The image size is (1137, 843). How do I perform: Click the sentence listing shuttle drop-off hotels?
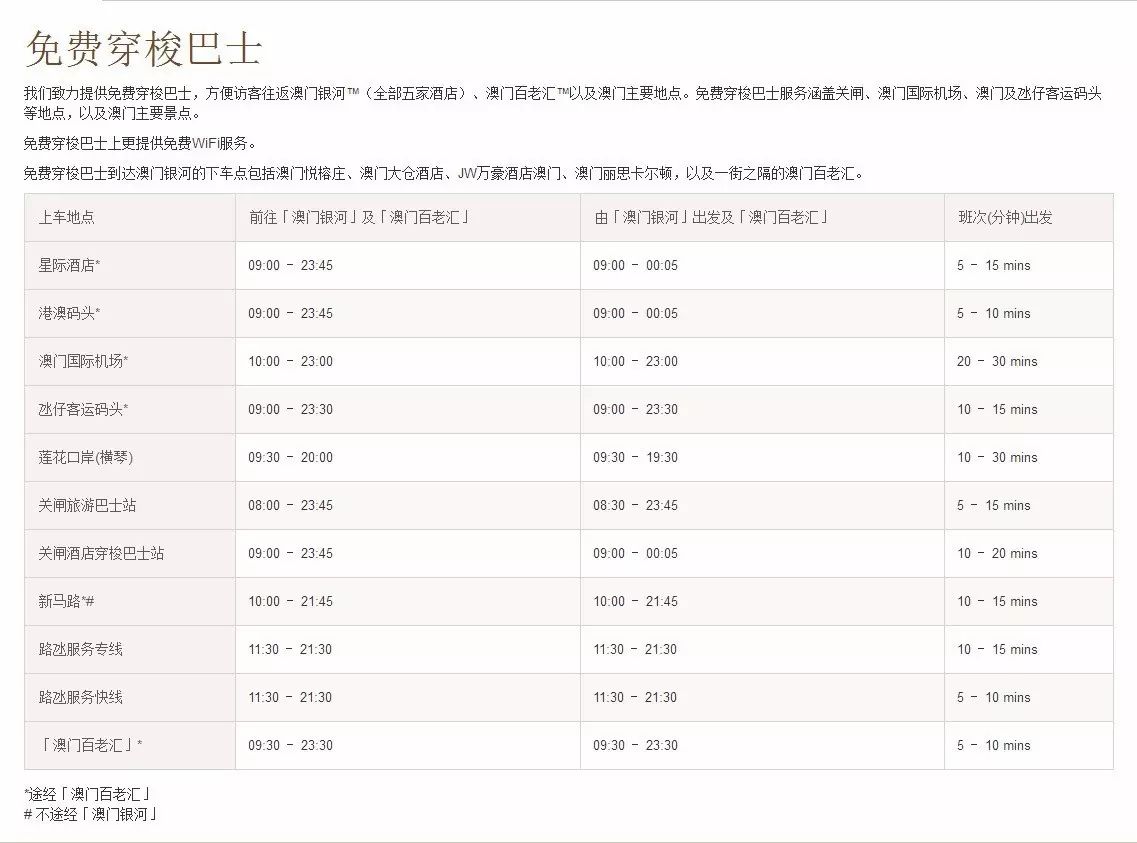tap(444, 173)
